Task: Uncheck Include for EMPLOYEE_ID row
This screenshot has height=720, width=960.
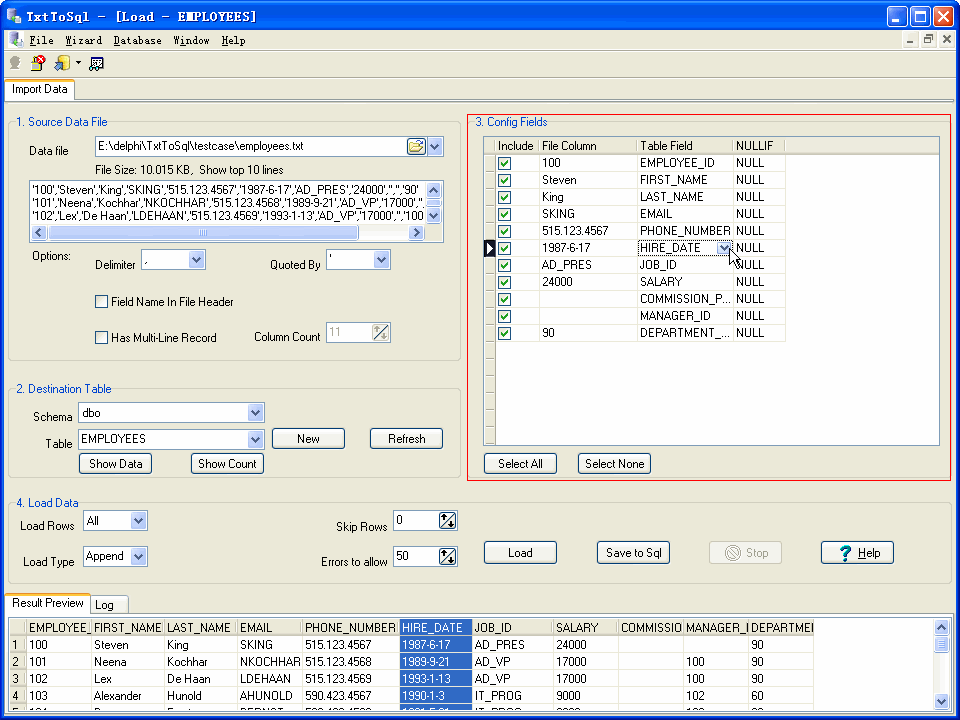Action: click(504, 163)
